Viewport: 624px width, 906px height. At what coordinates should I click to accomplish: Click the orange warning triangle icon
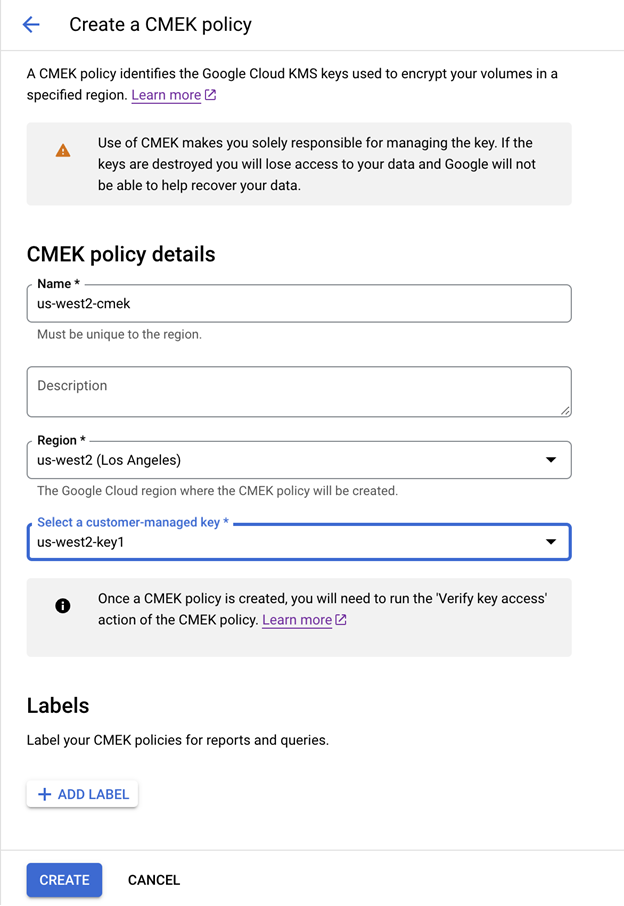63,151
